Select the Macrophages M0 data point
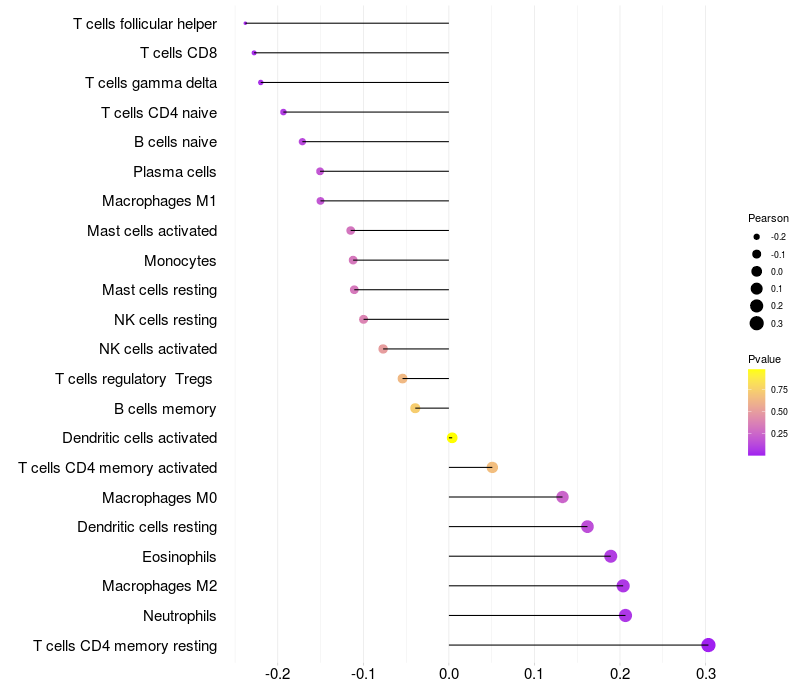 click(562, 497)
